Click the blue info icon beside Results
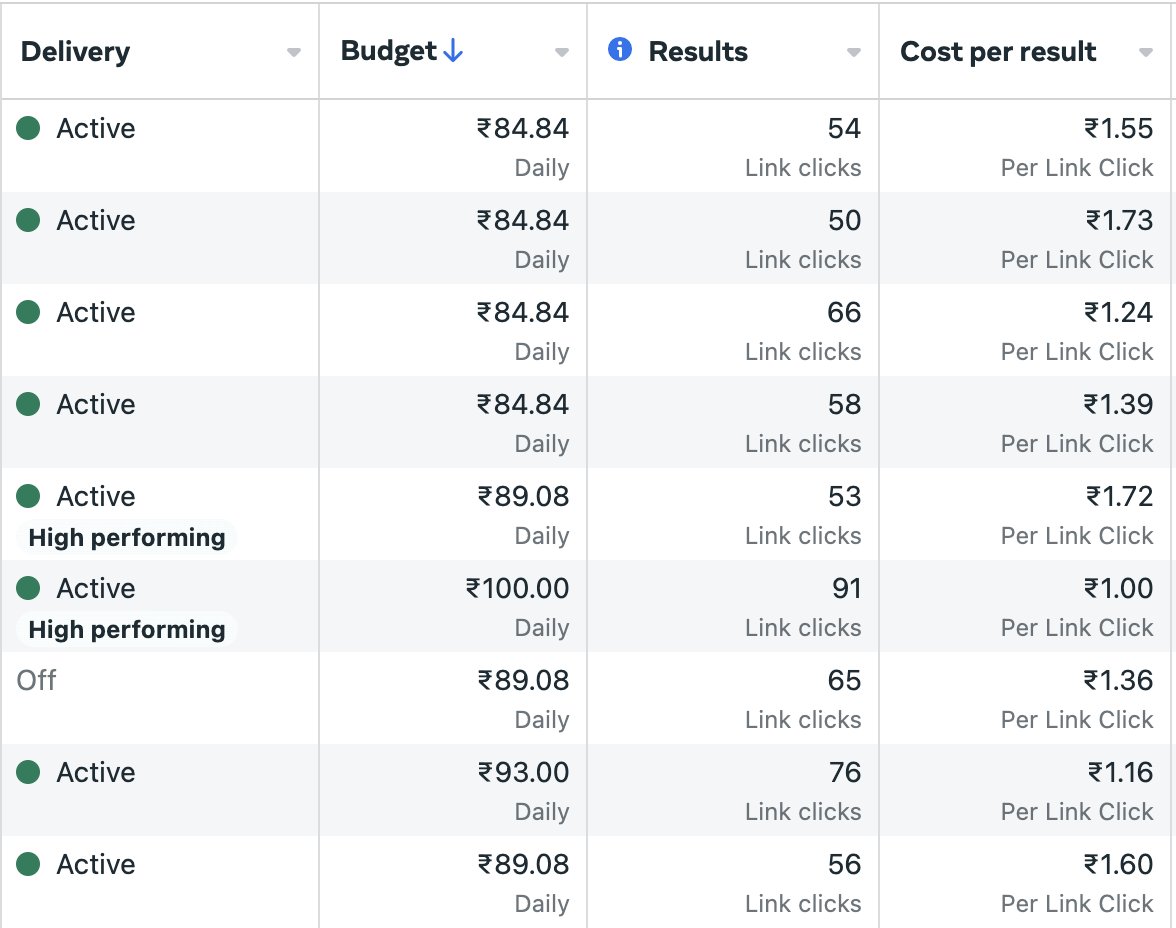Image resolution: width=1176 pixels, height=928 pixels. (619, 50)
